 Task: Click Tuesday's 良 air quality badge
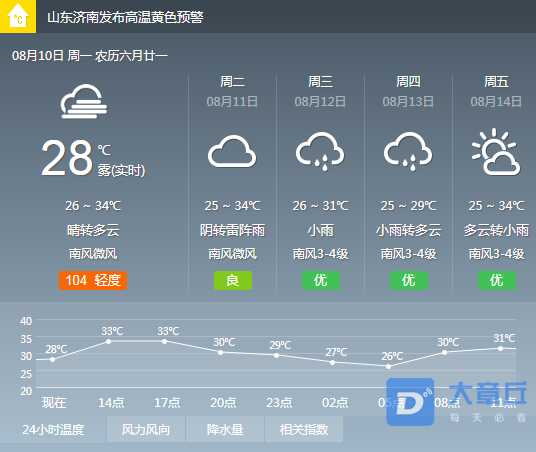pyautogui.click(x=233, y=280)
